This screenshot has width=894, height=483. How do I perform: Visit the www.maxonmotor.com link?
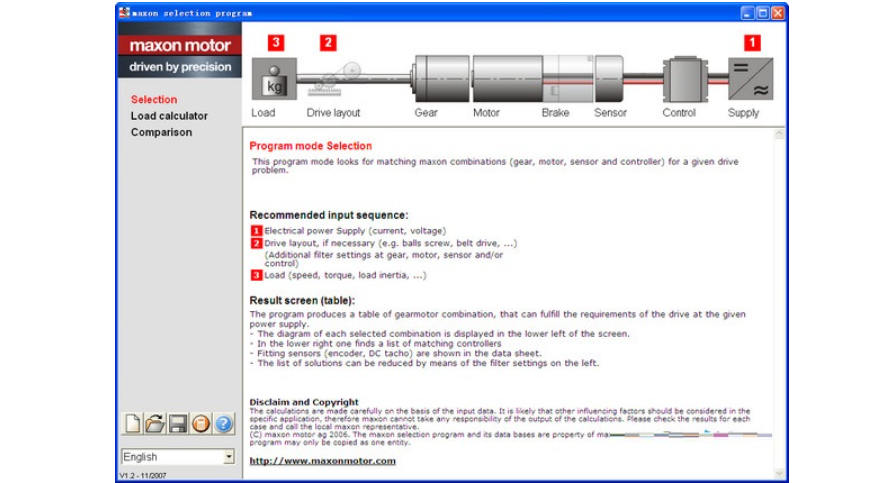(x=322, y=461)
